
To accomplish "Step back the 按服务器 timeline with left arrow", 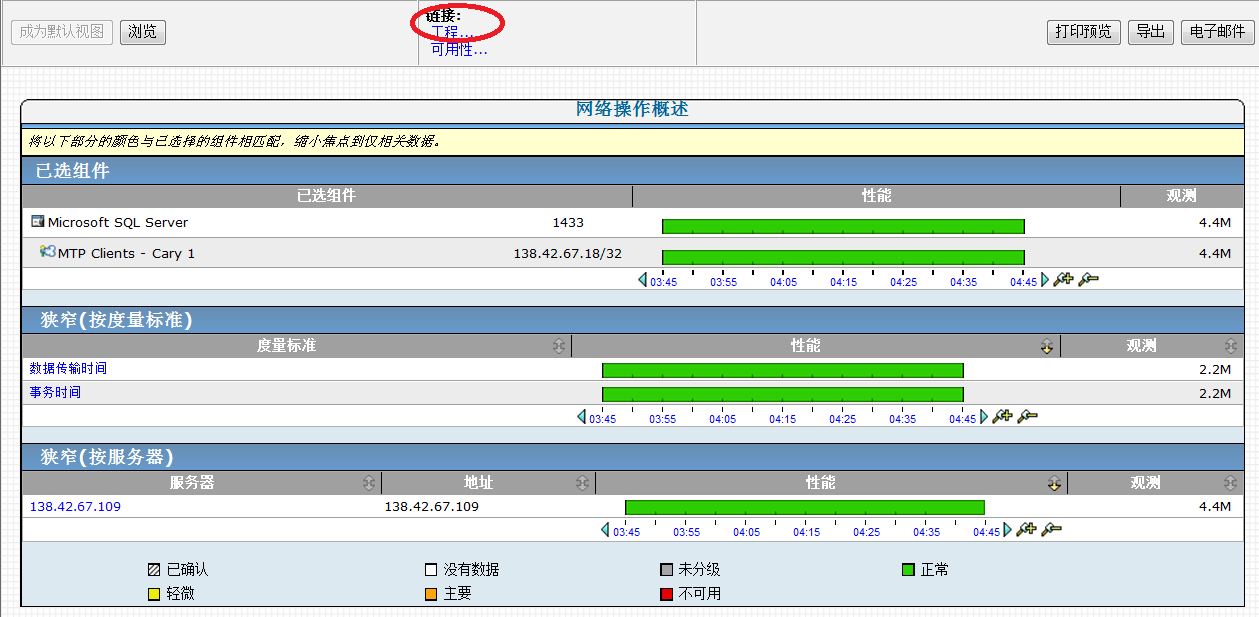I will (606, 530).
